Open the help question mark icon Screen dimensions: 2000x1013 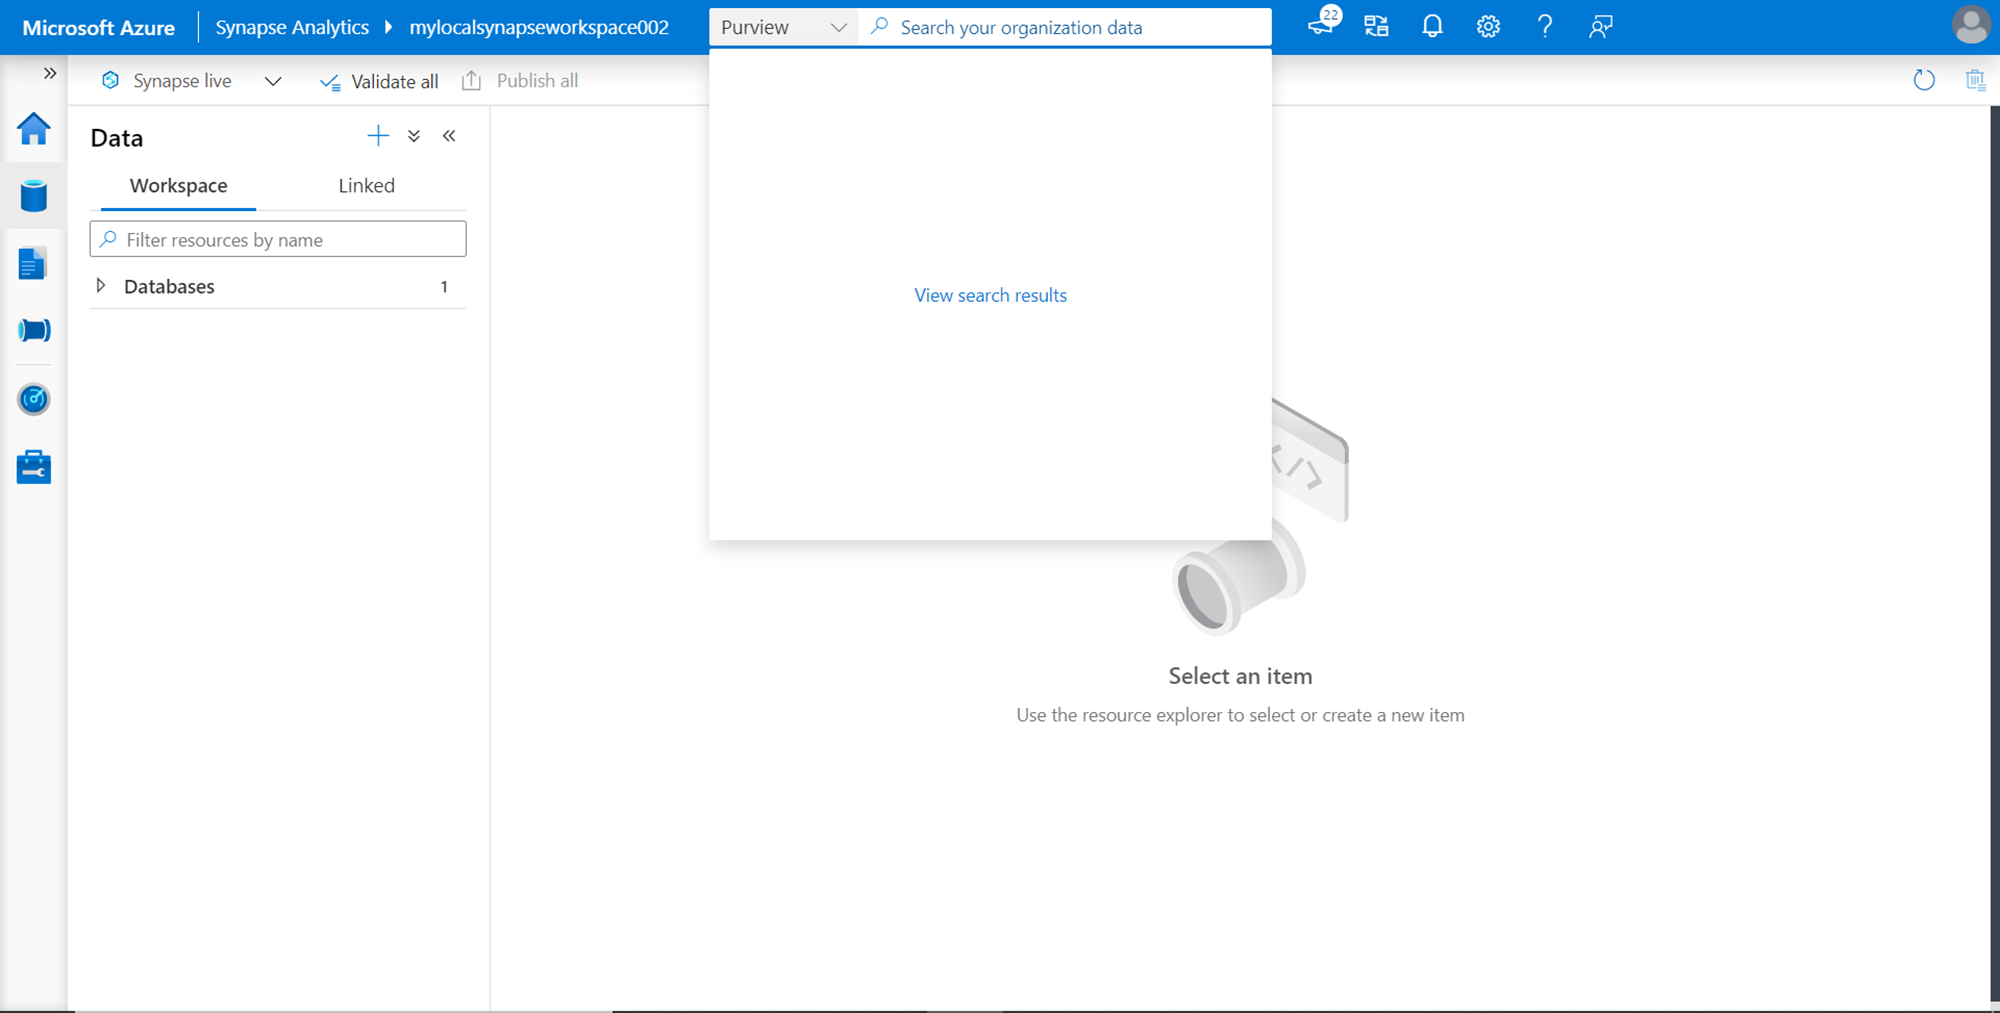pyautogui.click(x=1545, y=27)
